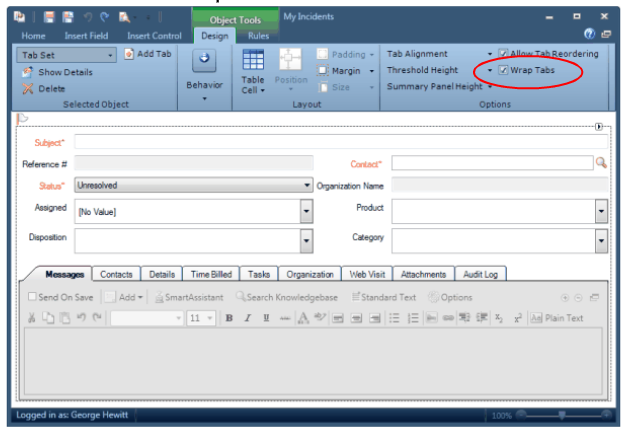Click the Italic formatting icon

pyautogui.click(x=247, y=318)
